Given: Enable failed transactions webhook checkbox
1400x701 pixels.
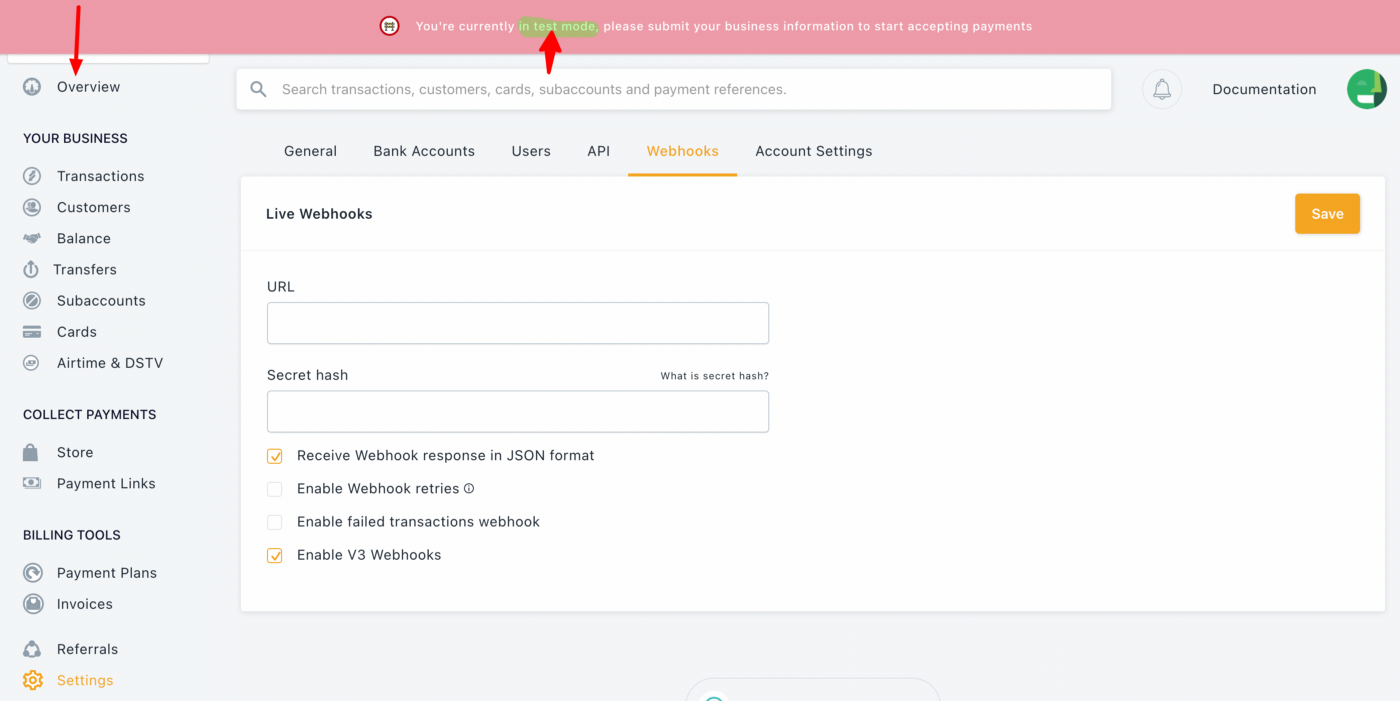Looking at the screenshot, I should pos(275,522).
